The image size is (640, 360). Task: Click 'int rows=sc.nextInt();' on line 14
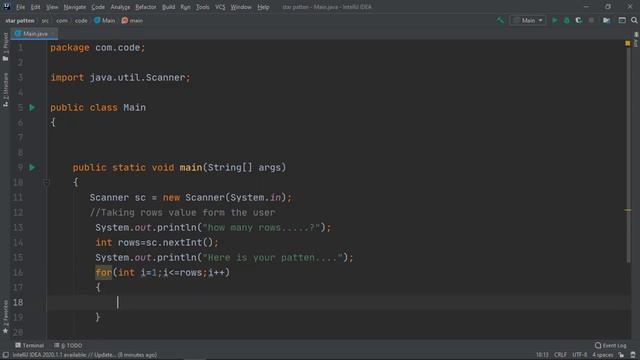click(x=157, y=242)
